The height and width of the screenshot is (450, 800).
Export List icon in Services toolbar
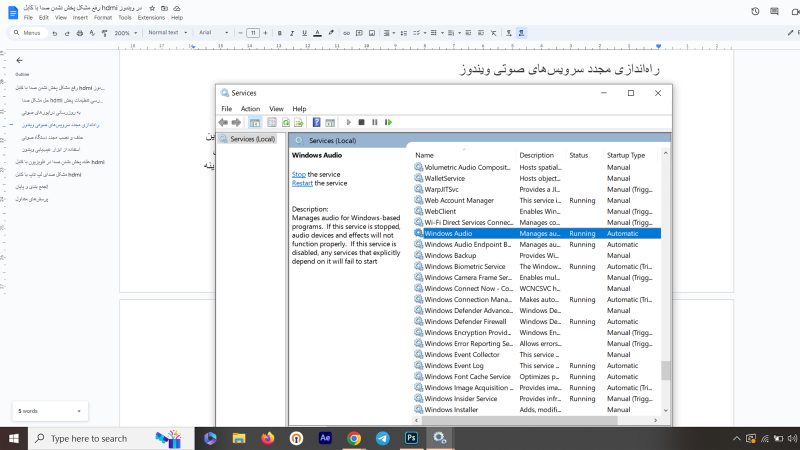(x=298, y=122)
